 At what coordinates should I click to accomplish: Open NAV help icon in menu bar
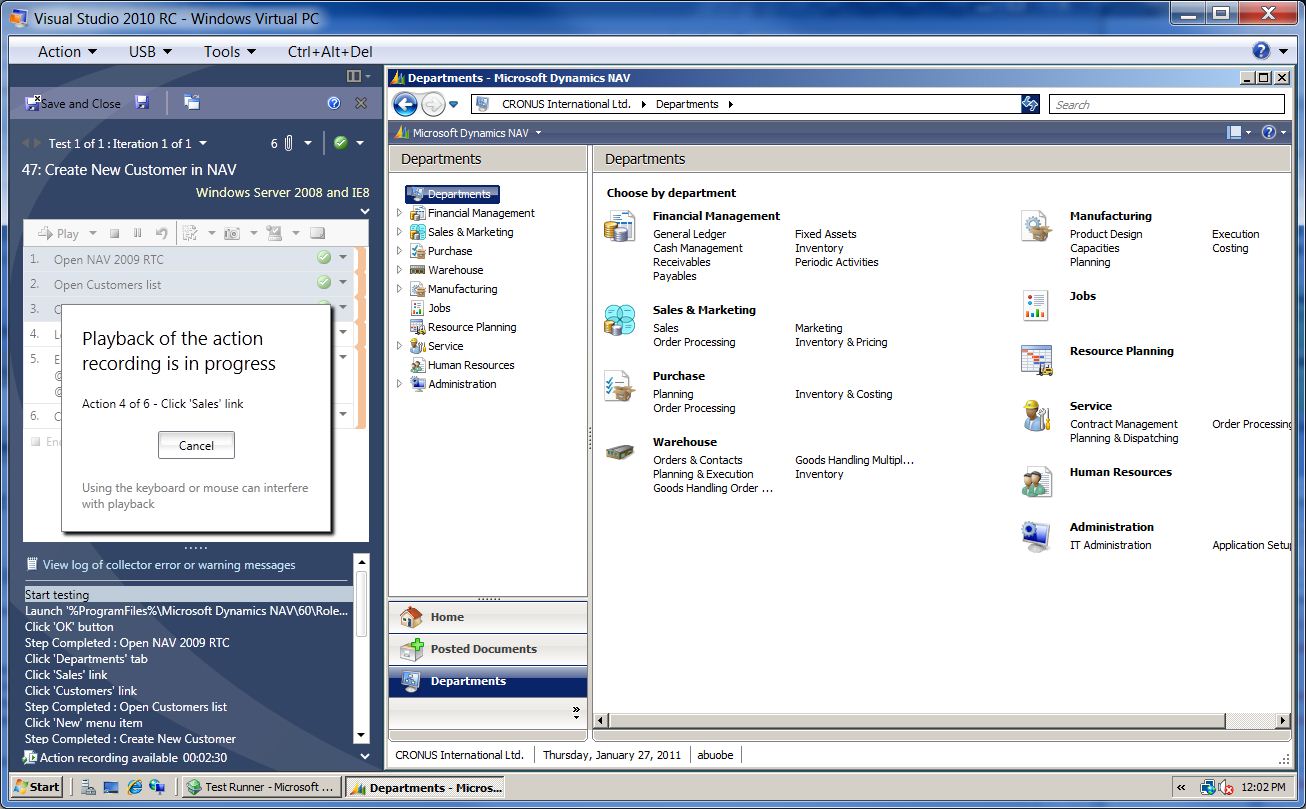[1268, 132]
